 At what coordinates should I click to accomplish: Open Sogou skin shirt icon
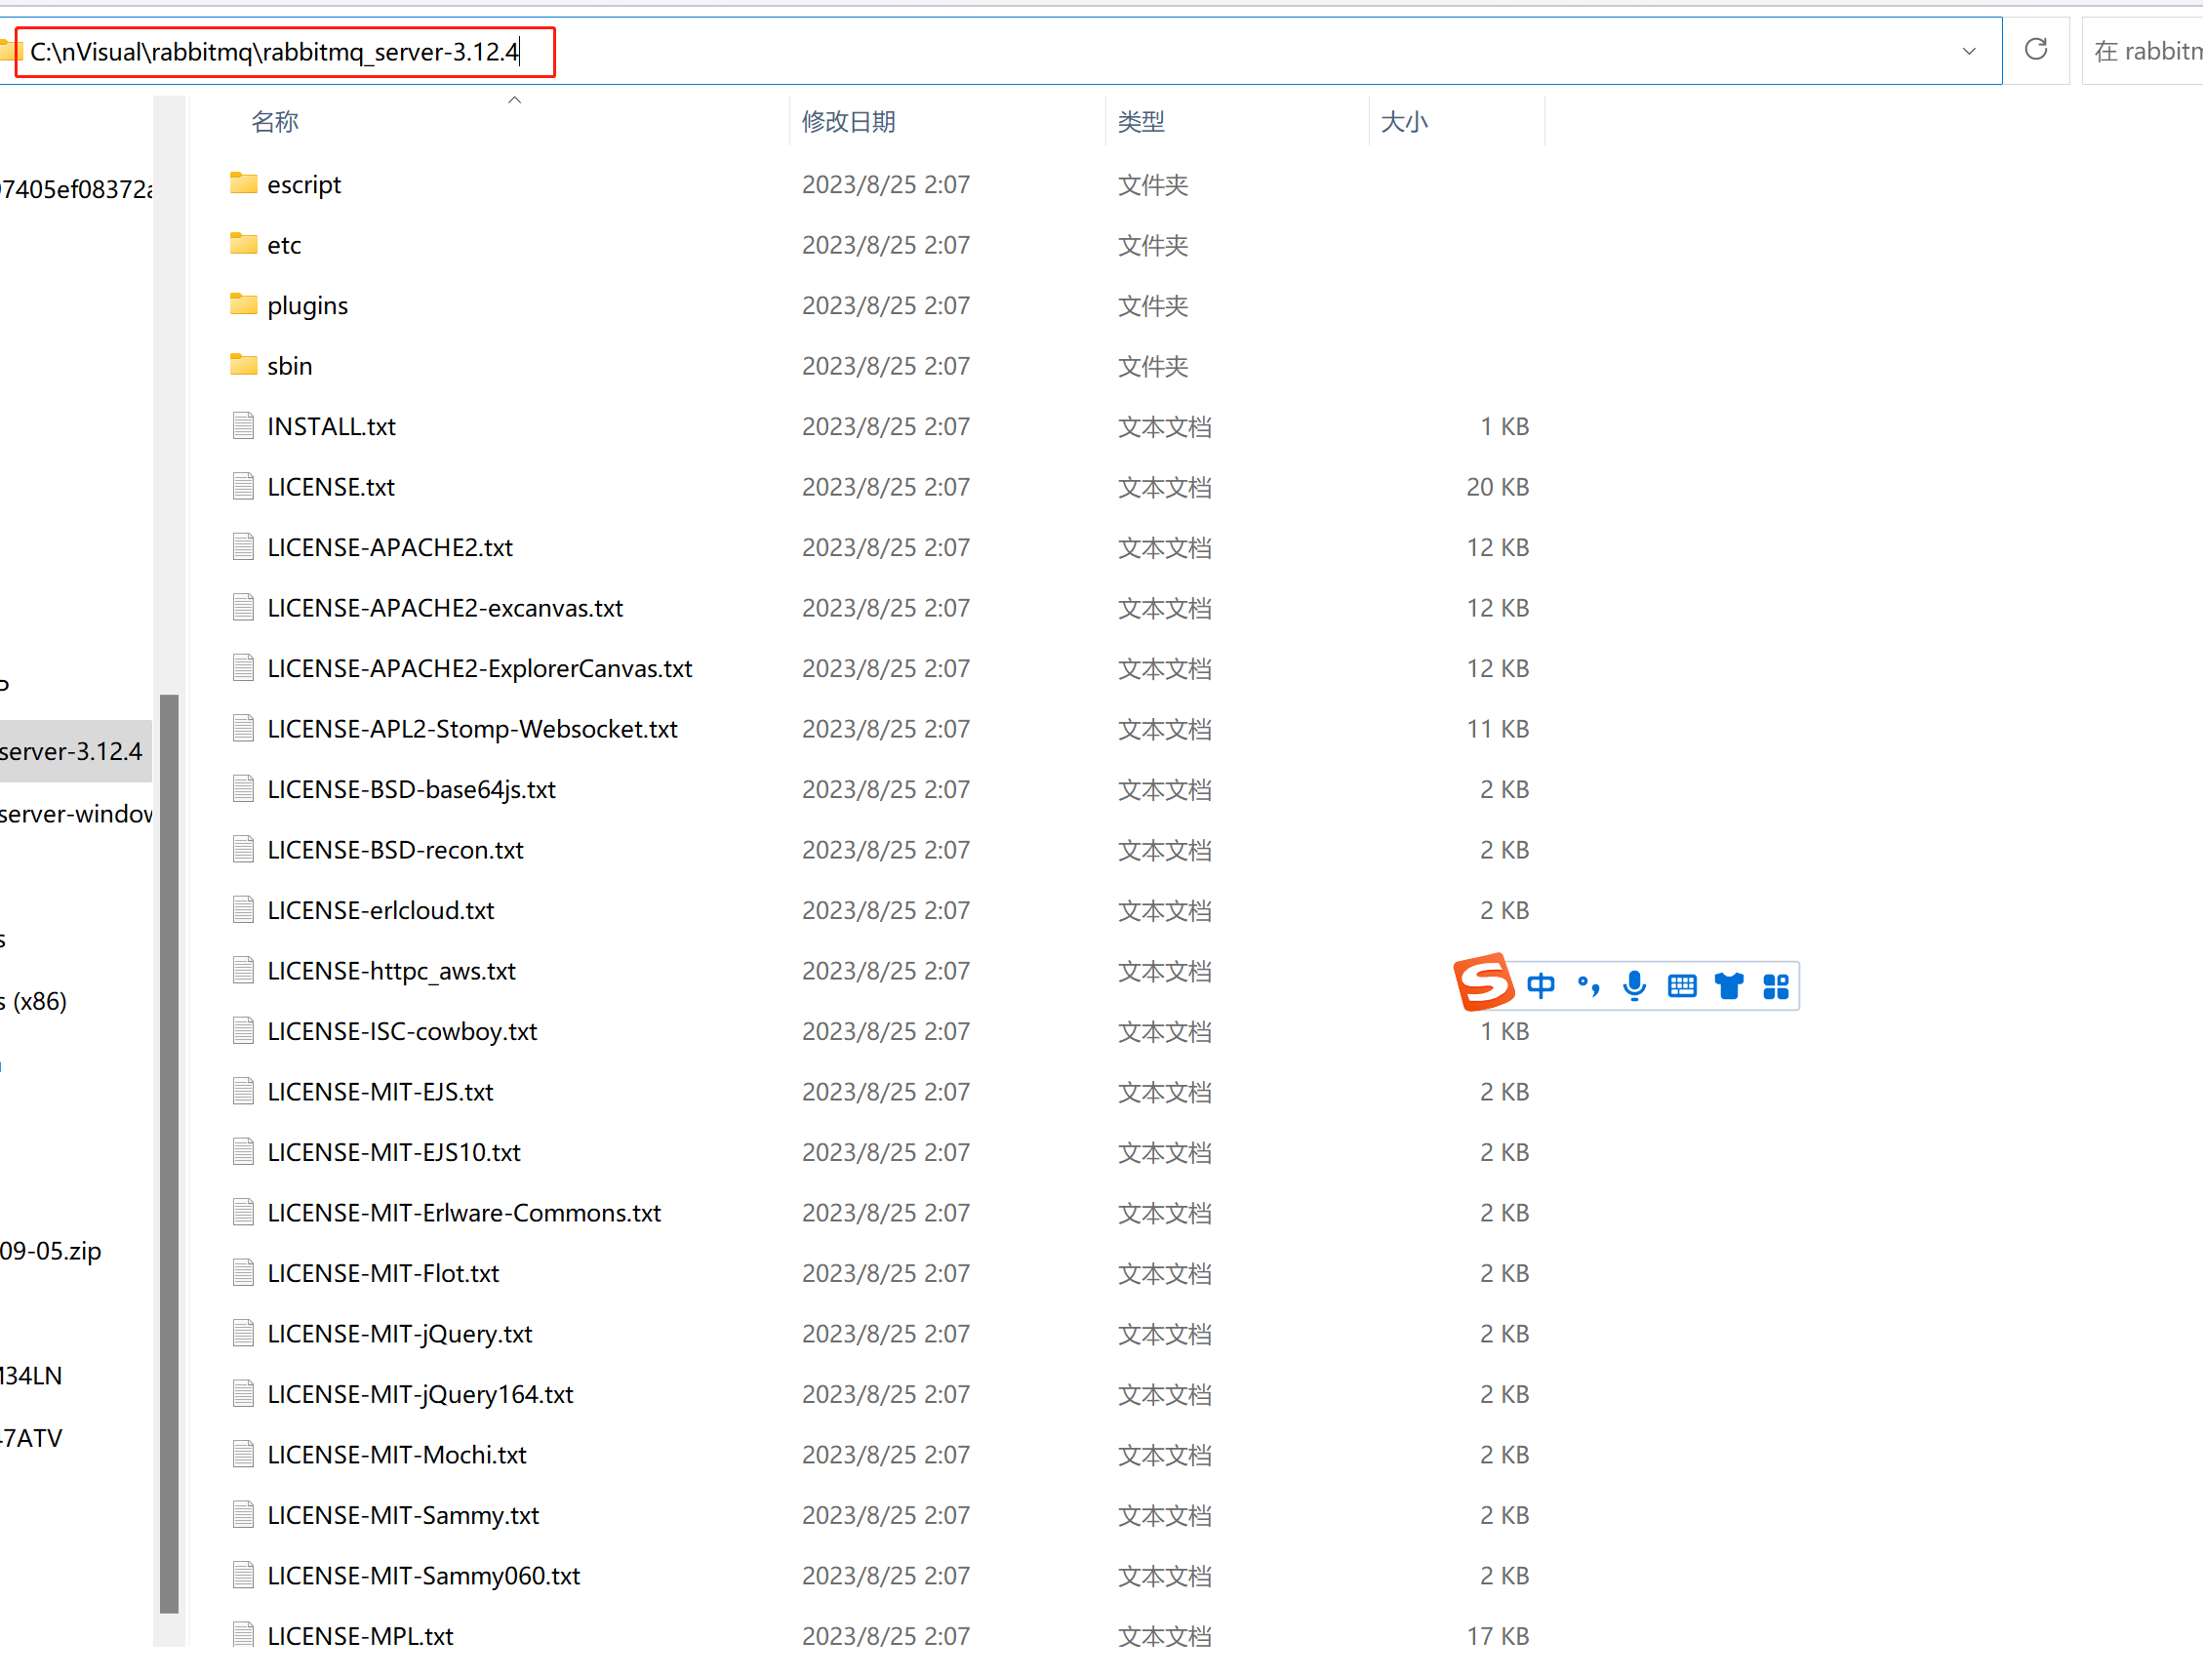[1729, 986]
